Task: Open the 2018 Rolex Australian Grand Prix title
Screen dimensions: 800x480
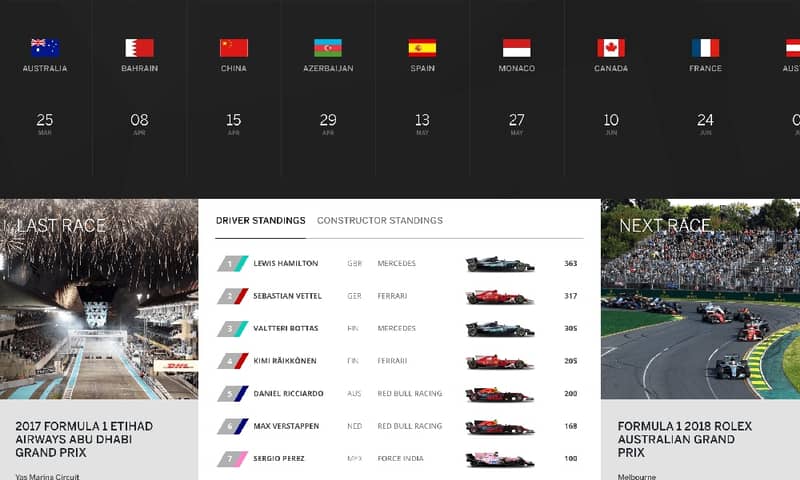Action: pyautogui.click(x=685, y=439)
